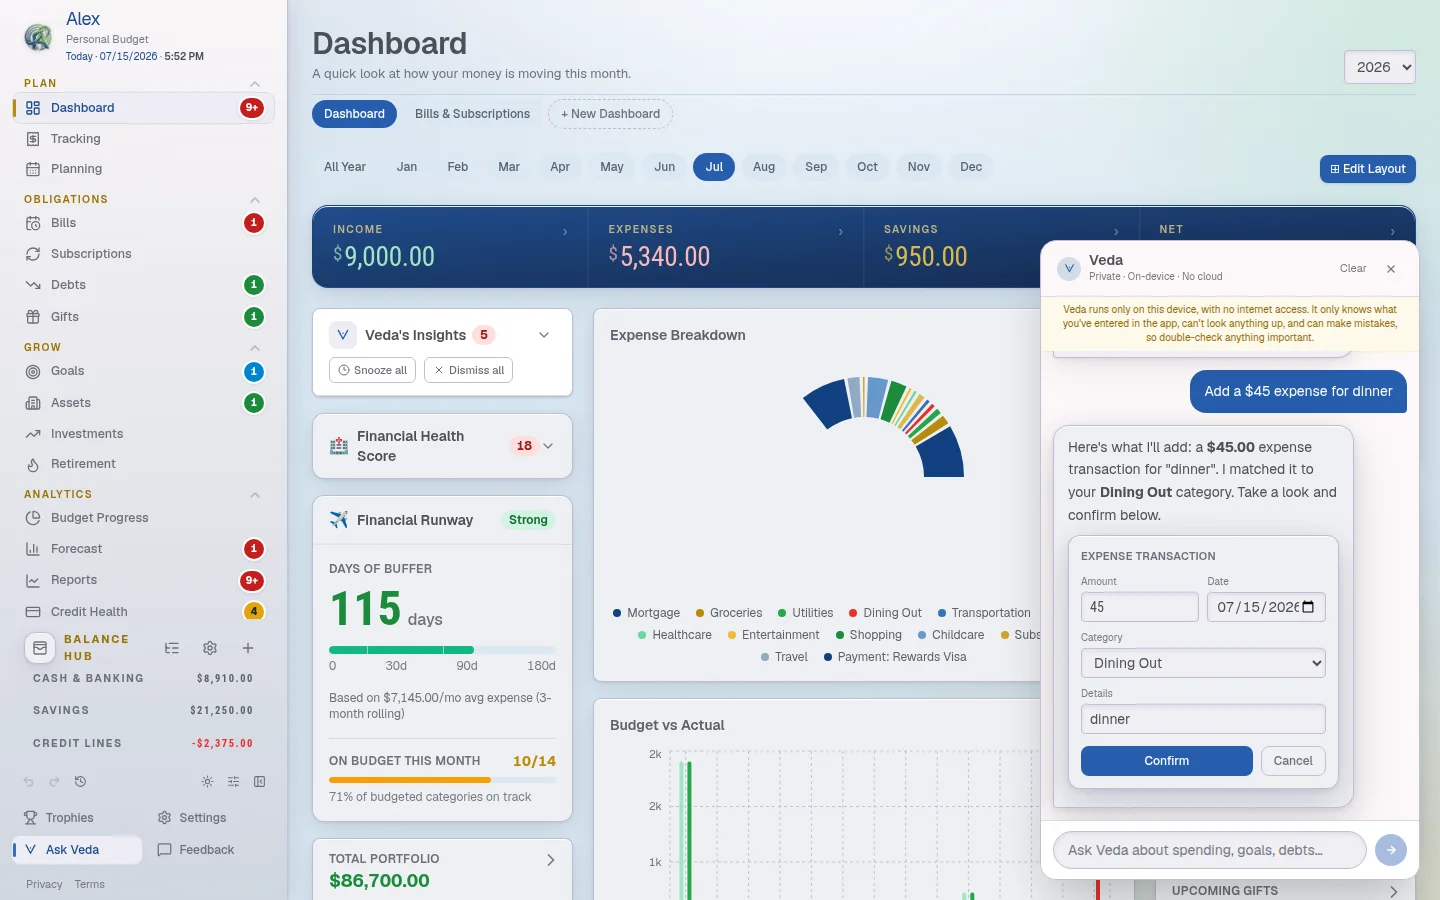Collapse the PLAN sidebar section

[255, 84]
